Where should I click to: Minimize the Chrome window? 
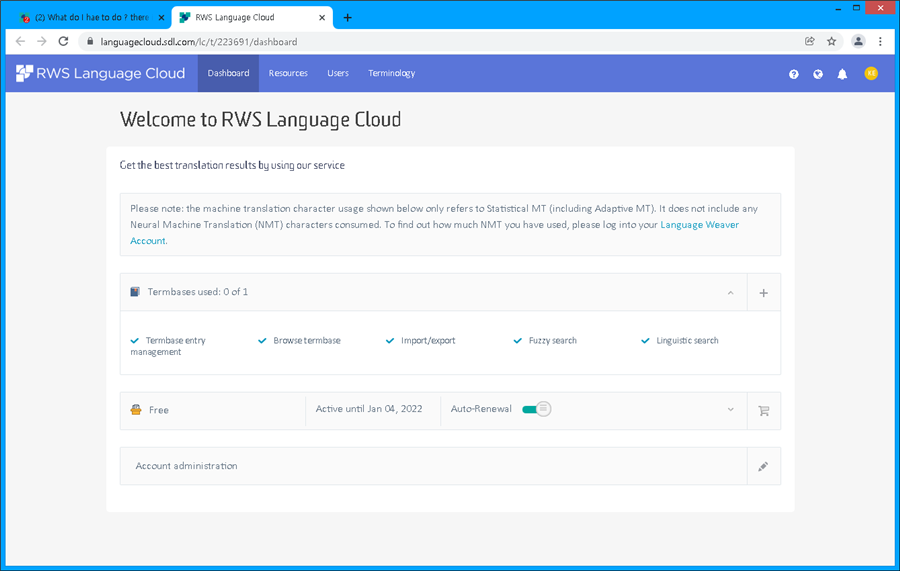838,8
